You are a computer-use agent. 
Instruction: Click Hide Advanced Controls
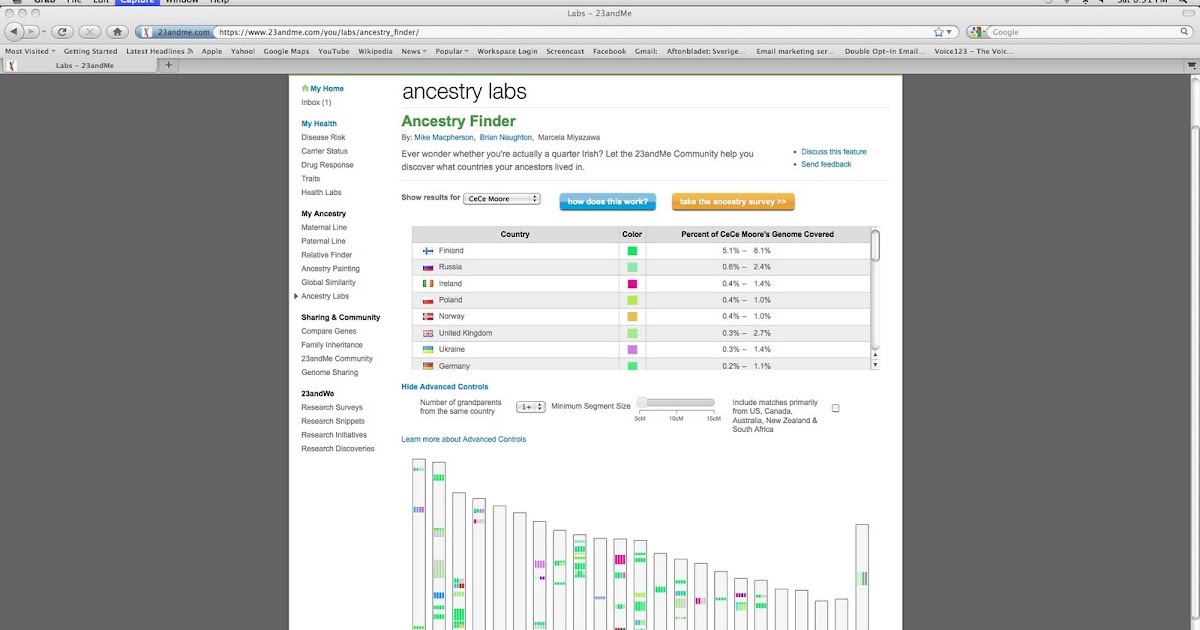[x=445, y=386]
